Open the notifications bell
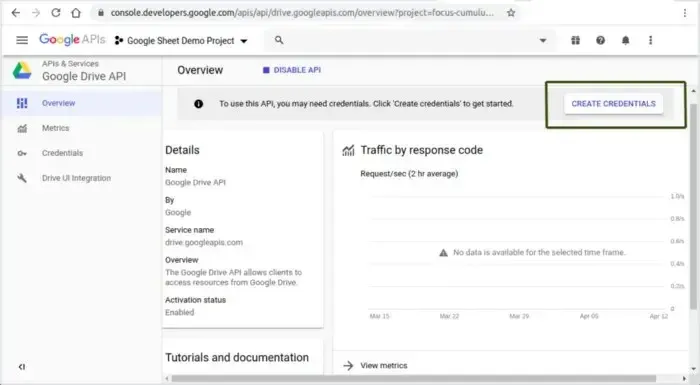The width and height of the screenshot is (700, 385). [625, 40]
